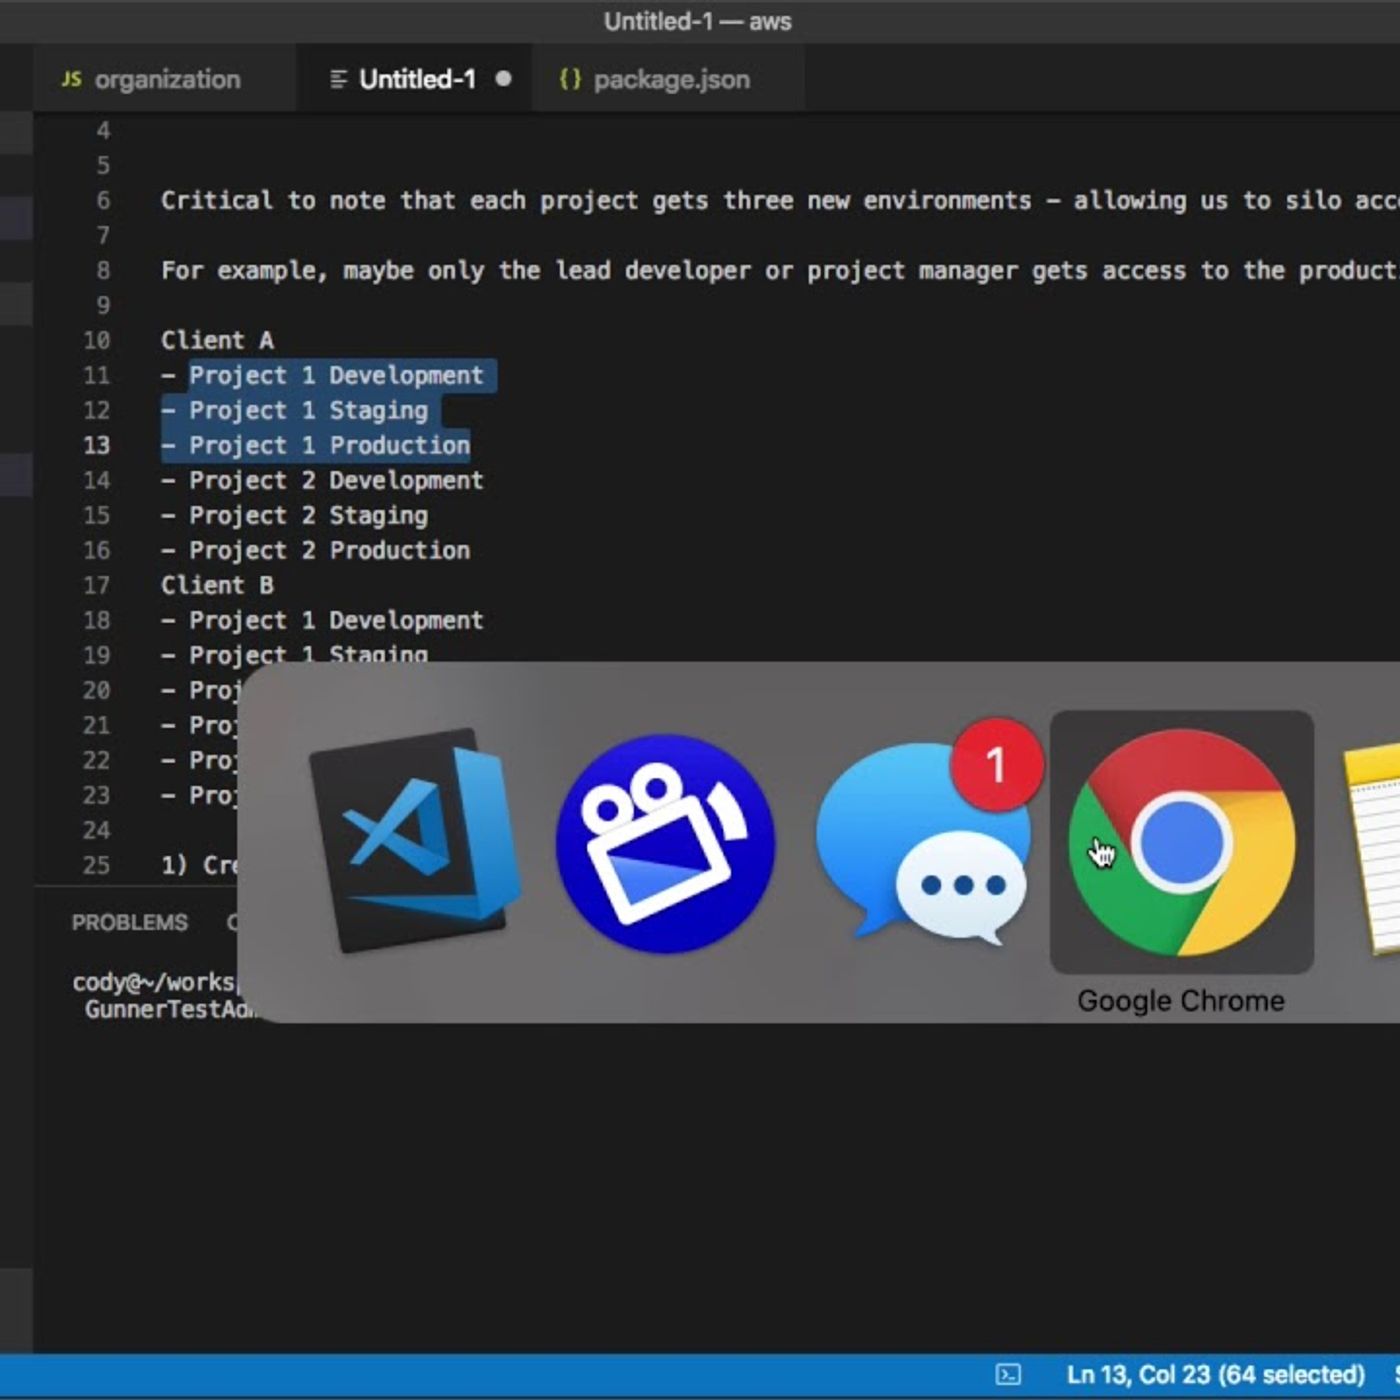Image resolution: width=1400 pixels, height=1400 pixels.
Task: Select the Visual Studio Code icon in app switcher
Action: (x=414, y=841)
